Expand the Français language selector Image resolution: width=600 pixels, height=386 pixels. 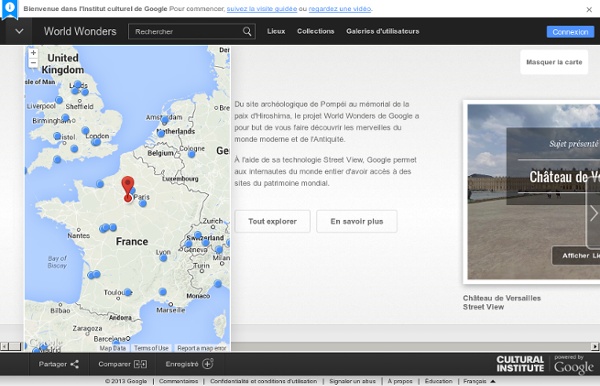pyautogui.click(x=479, y=381)
